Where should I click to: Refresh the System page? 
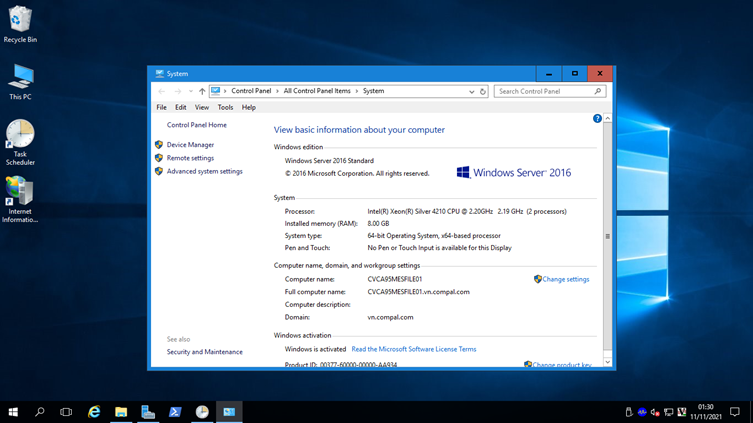coord(483,91)
